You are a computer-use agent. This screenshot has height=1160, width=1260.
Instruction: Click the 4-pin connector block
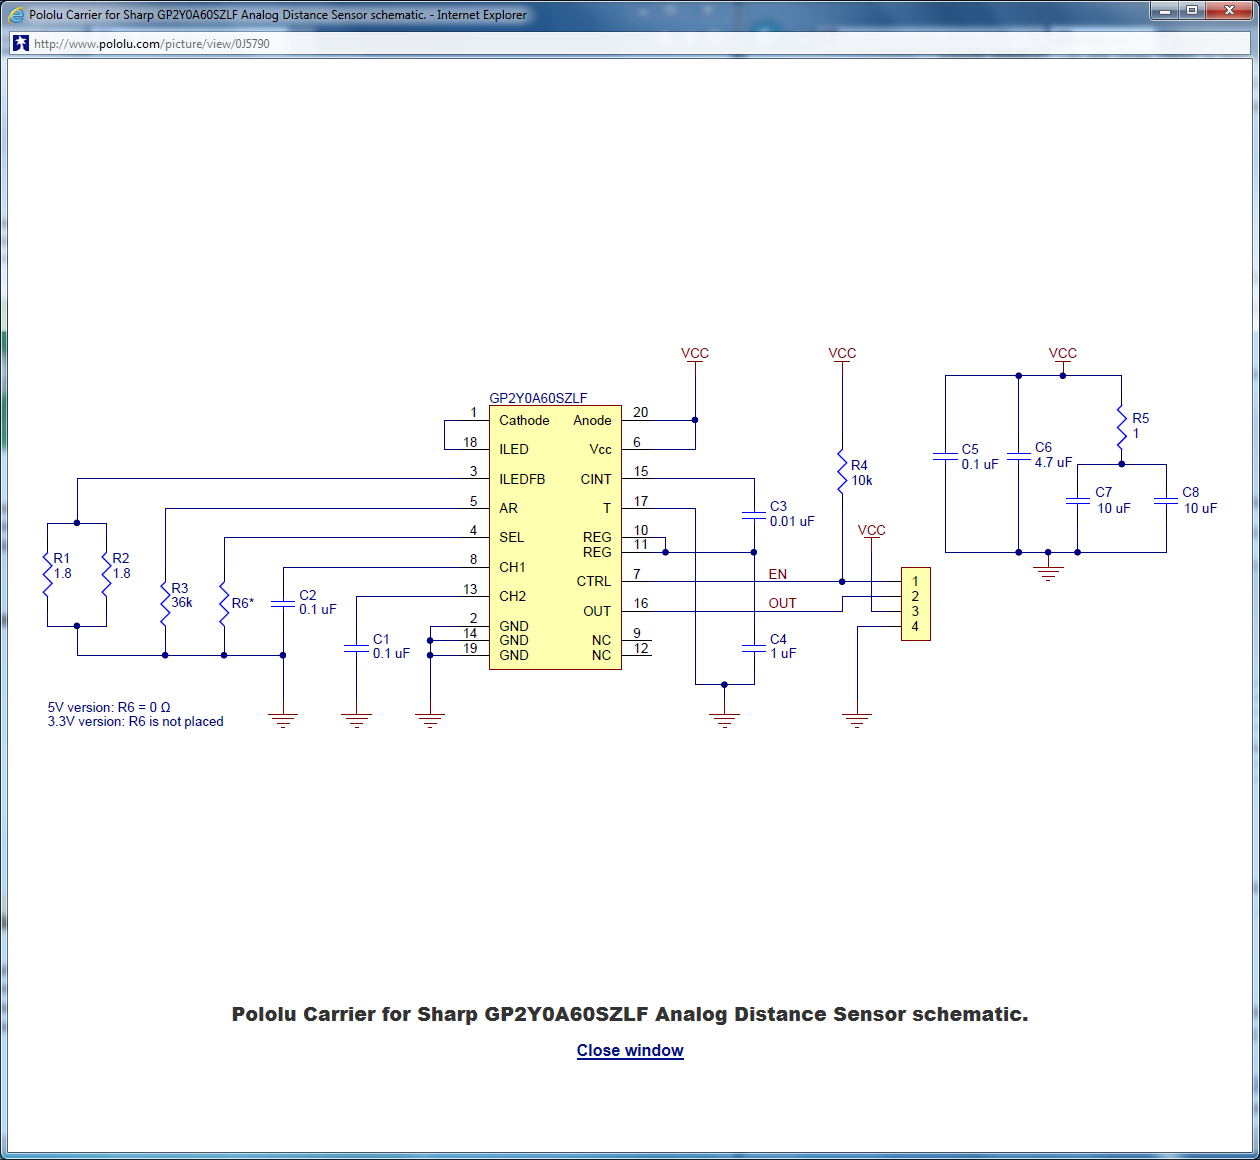tap(915, 604)
